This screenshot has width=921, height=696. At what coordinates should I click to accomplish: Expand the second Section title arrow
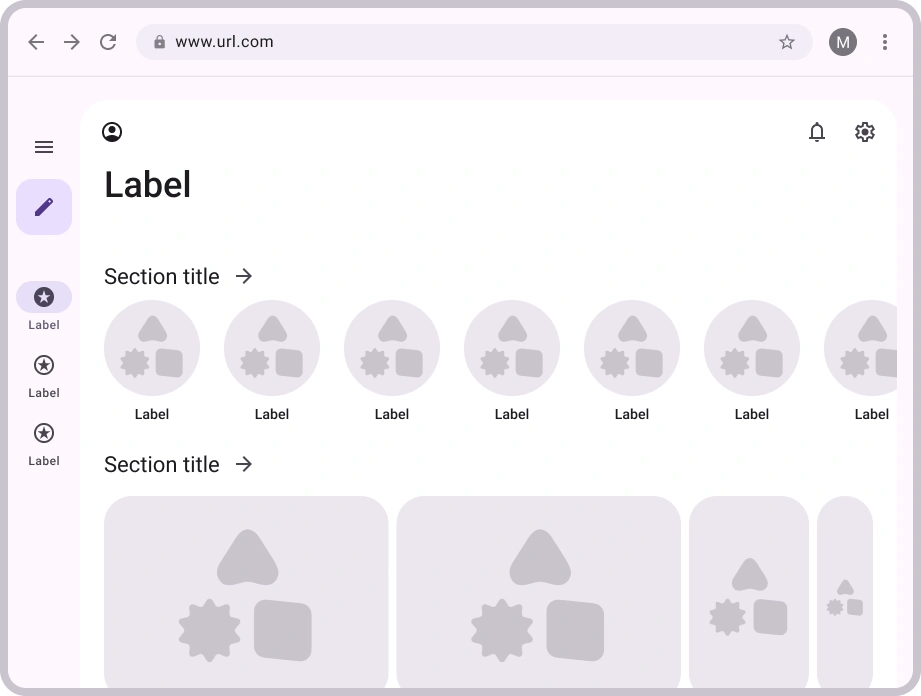(x=244, y=464)
